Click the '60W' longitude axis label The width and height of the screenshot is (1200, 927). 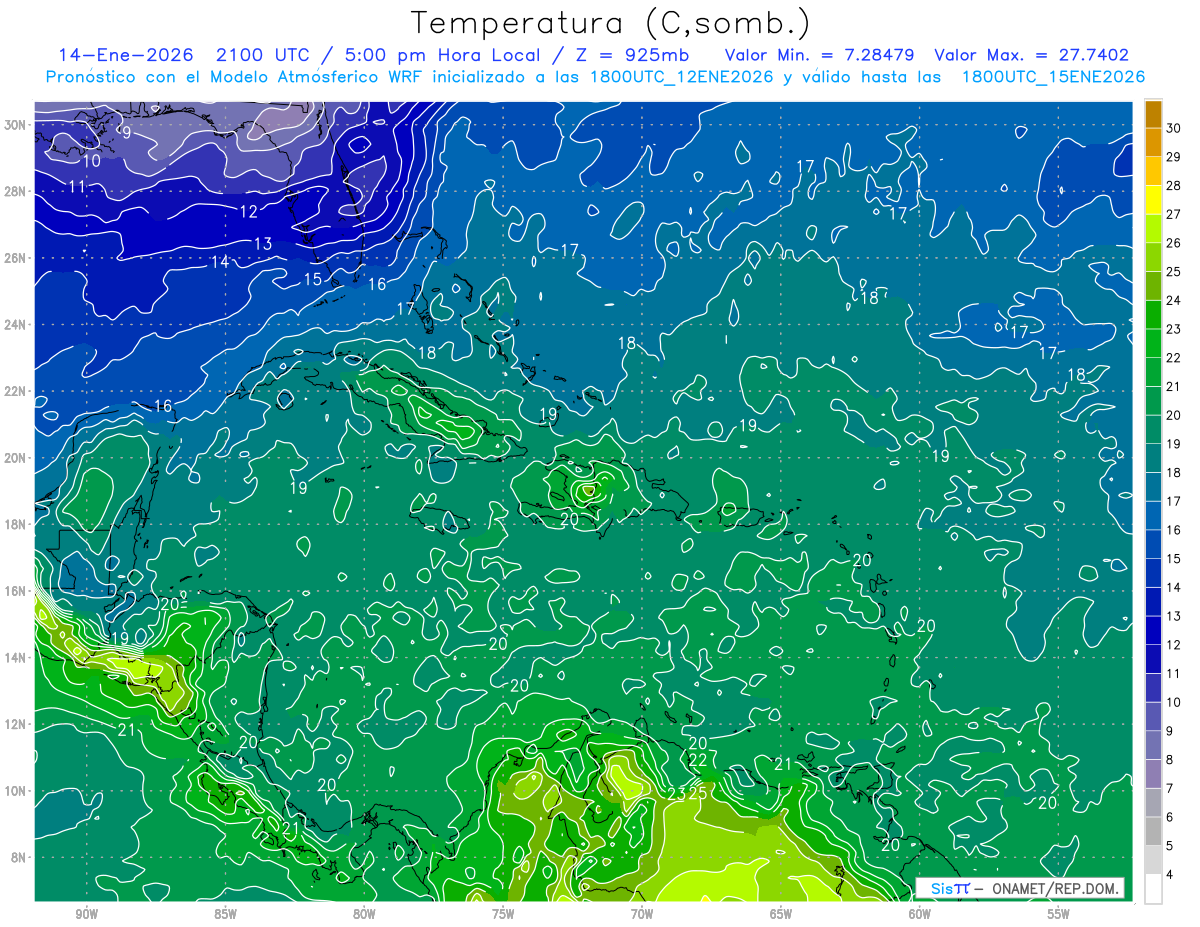pyautogui.click(x=920, y=914)
